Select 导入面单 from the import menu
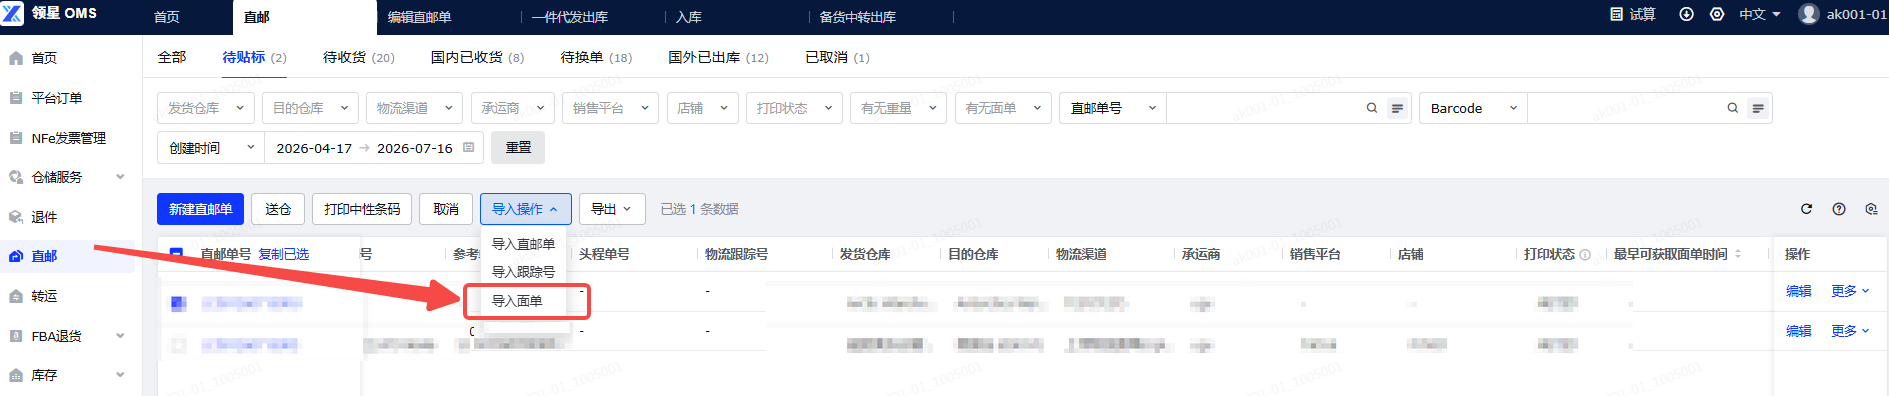The image size is (1889, 396). point(517,301)
